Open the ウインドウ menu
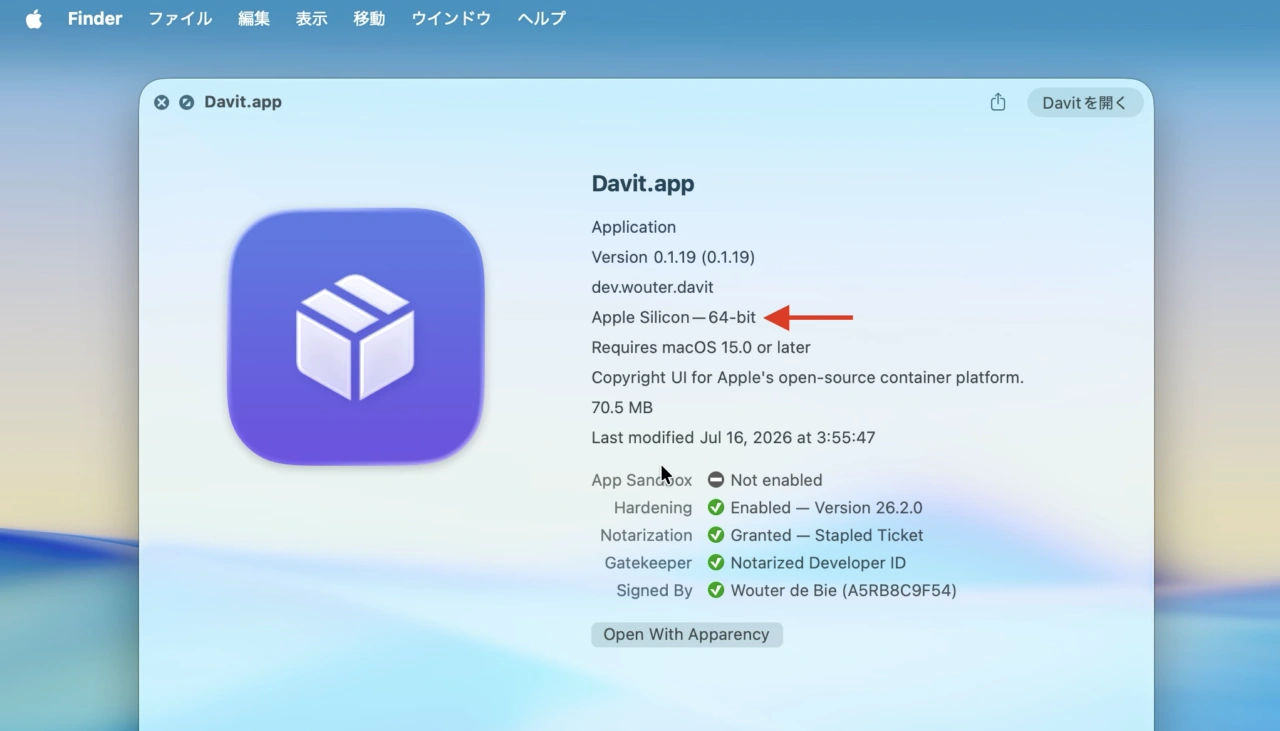 [x=451, y=19]
